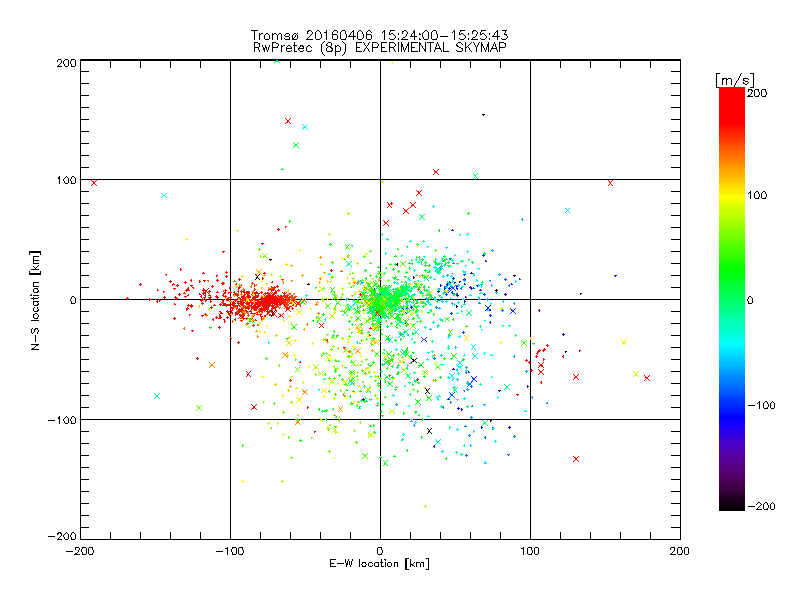800x600 pixels.
Task: Click the rainbow velocity color scale bar
Action: point(732,299)
